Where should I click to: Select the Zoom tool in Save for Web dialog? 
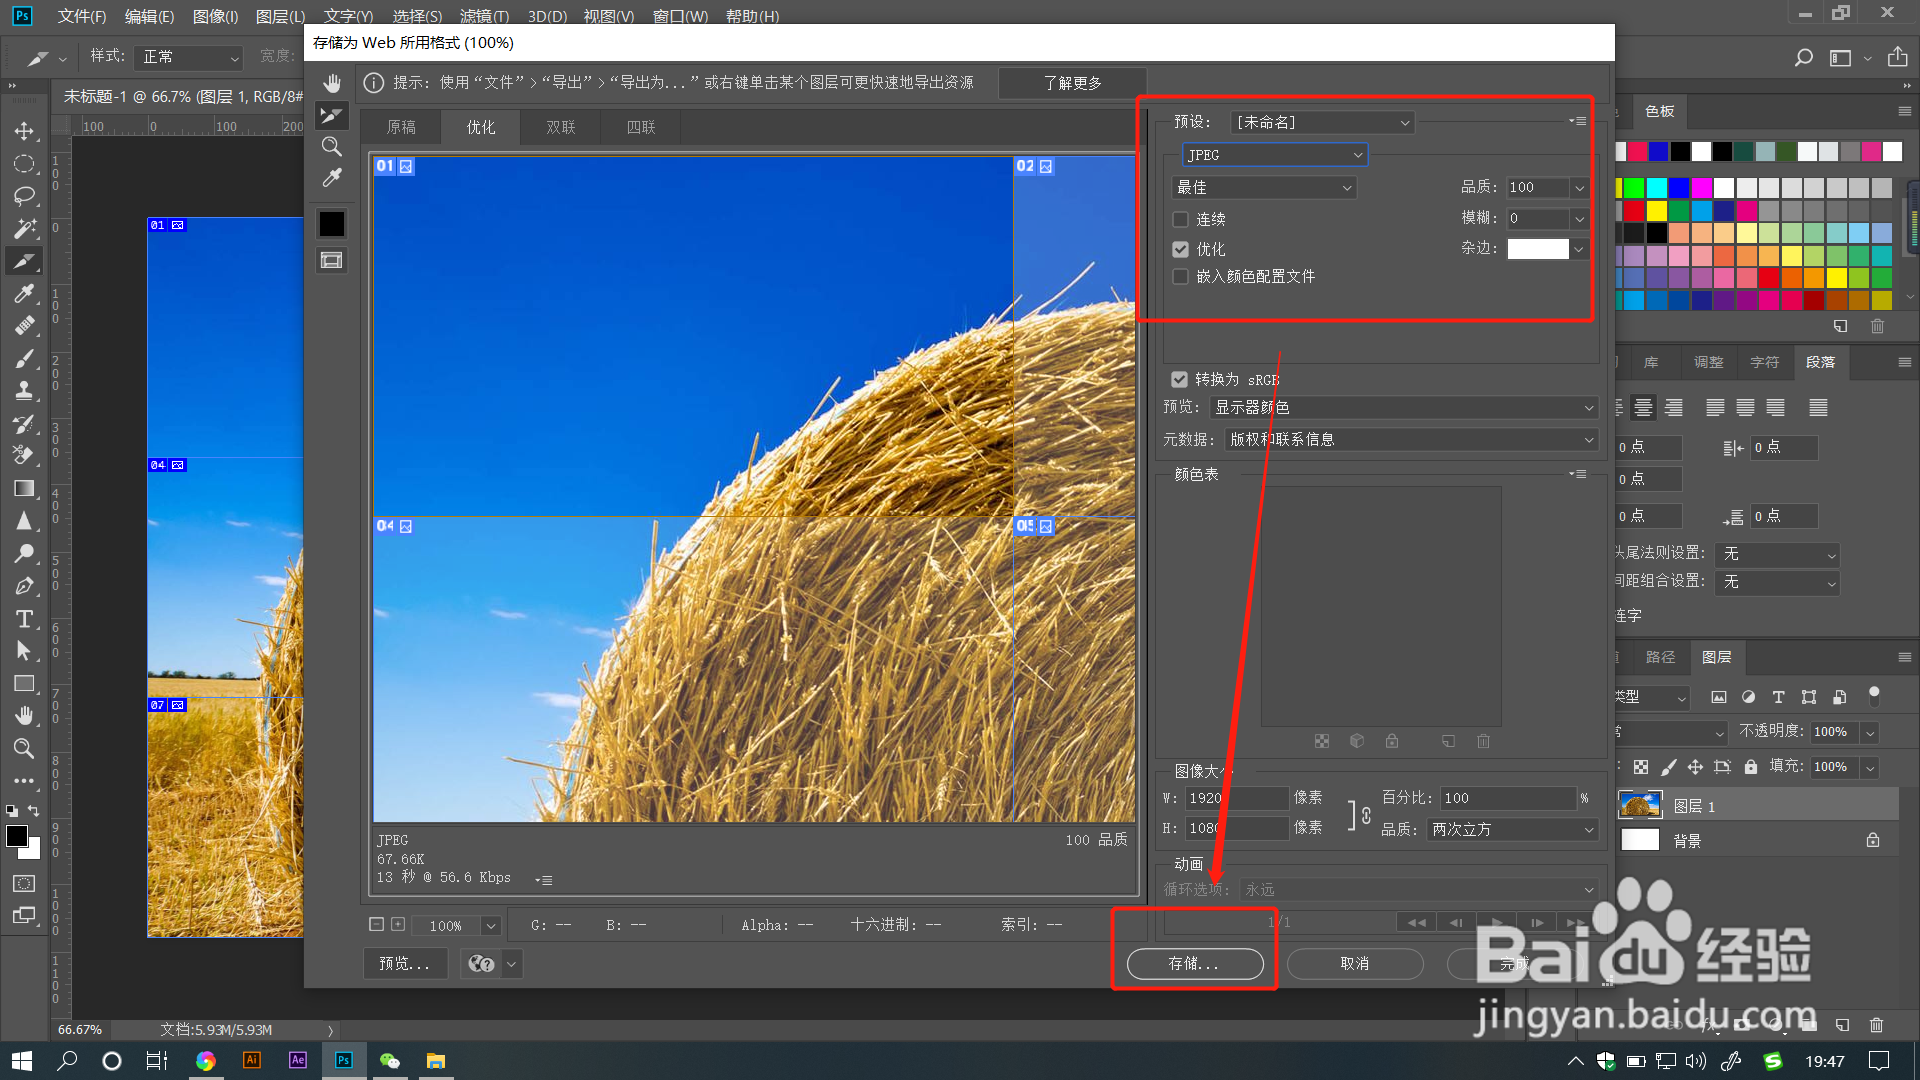[332, 147]
